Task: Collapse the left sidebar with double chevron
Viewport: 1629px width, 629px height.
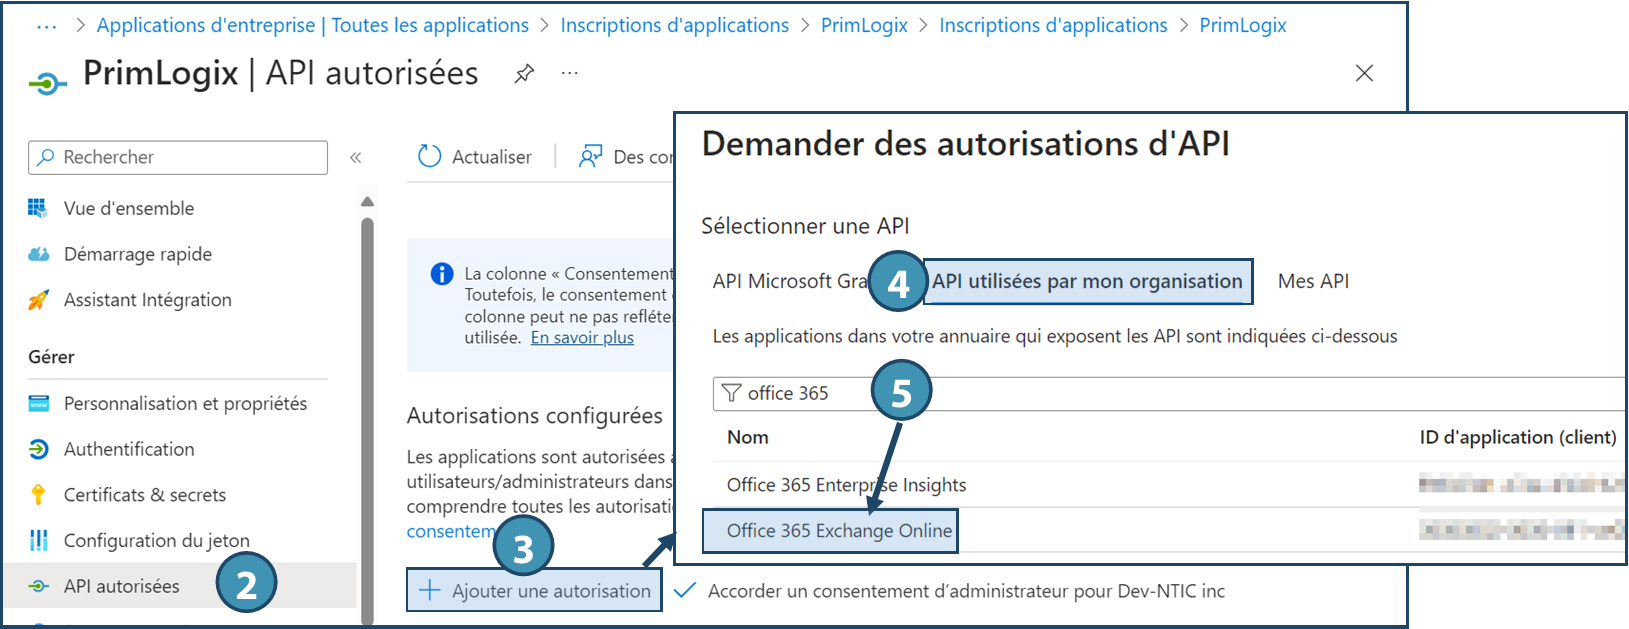Action: [355, 158]
